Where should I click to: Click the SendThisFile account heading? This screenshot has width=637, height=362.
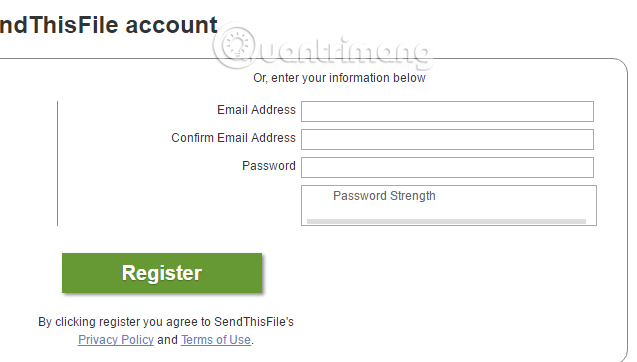pos(109,25)
